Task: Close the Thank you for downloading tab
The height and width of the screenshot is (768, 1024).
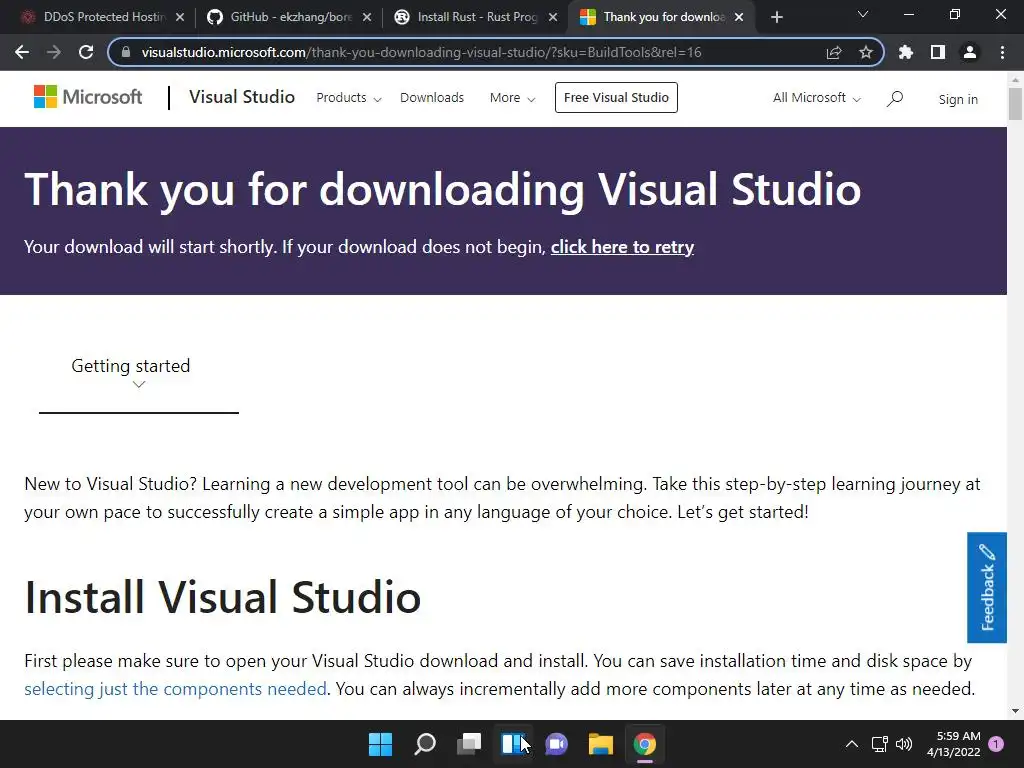Action: tap(739, 17)
